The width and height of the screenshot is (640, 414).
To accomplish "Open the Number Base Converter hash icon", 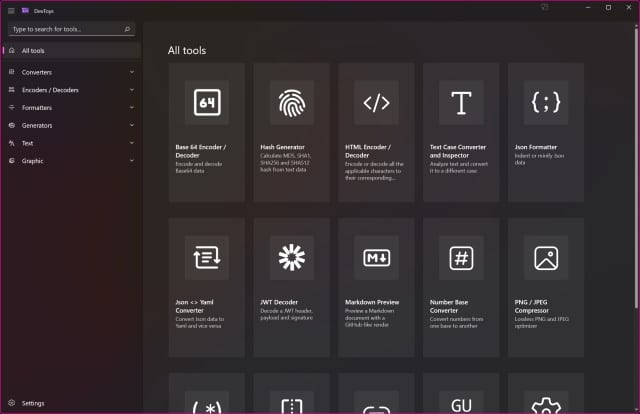I will [461, 258].
